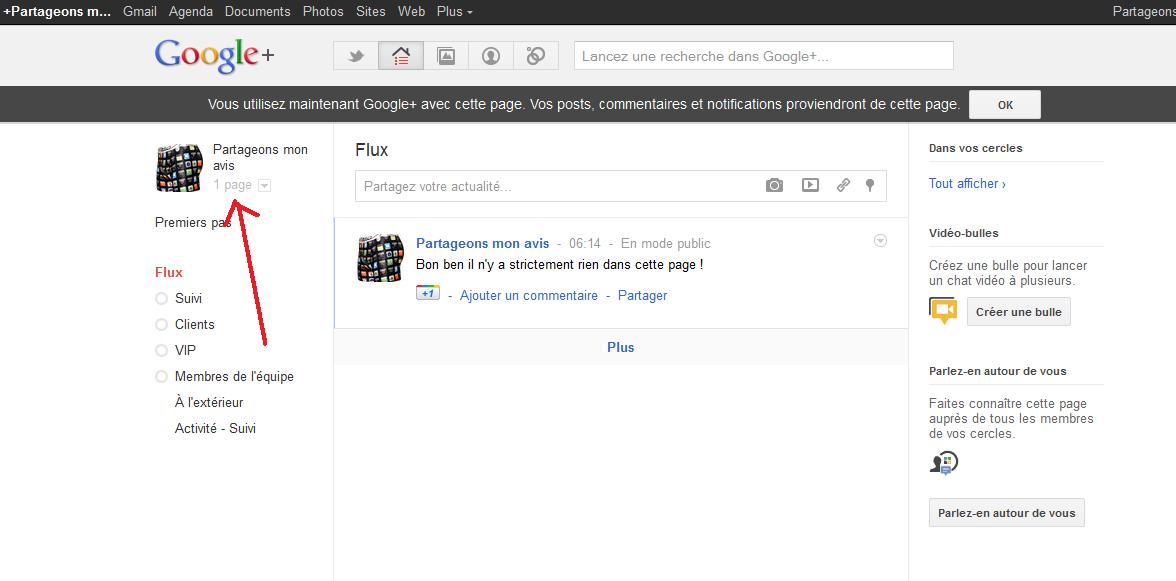Click En mode public visibility label

pyautogui.click(x=665, y=244)
